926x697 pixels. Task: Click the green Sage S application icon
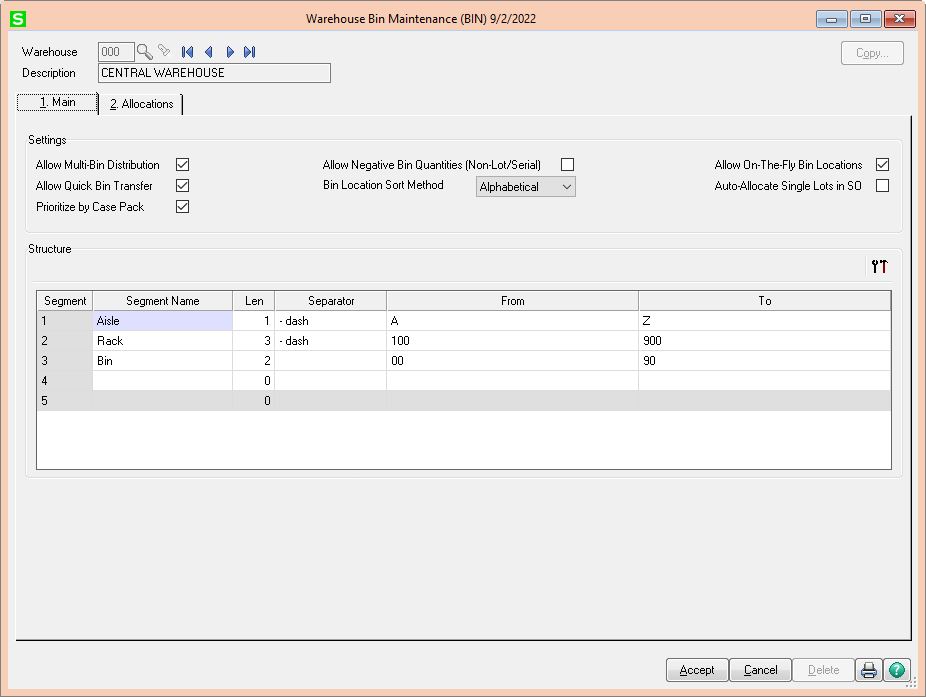pos(18,19)
